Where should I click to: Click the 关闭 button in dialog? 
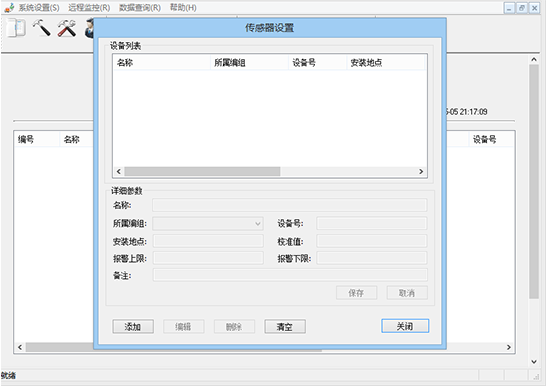point(405,326)
